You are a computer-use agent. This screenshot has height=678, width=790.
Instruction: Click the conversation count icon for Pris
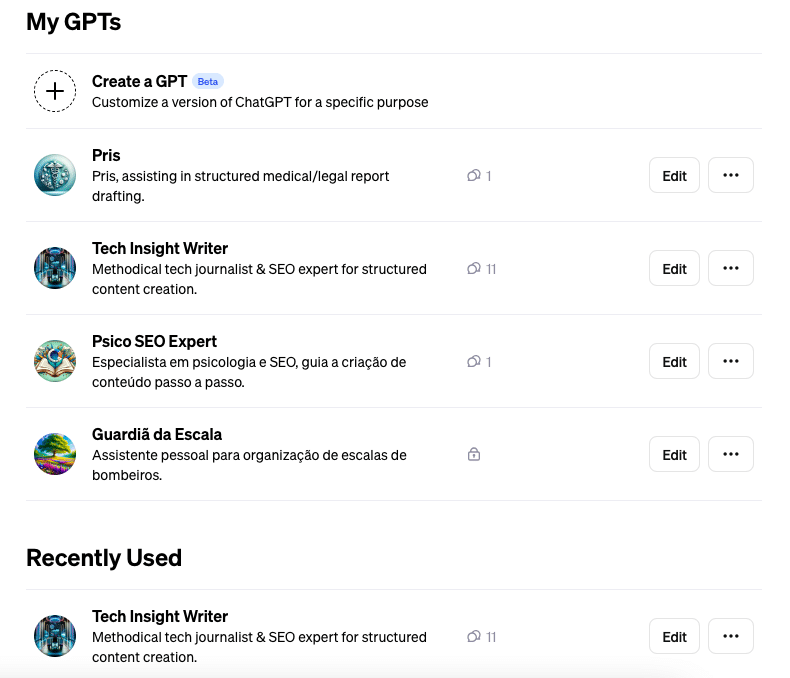[x=474, y=176]
